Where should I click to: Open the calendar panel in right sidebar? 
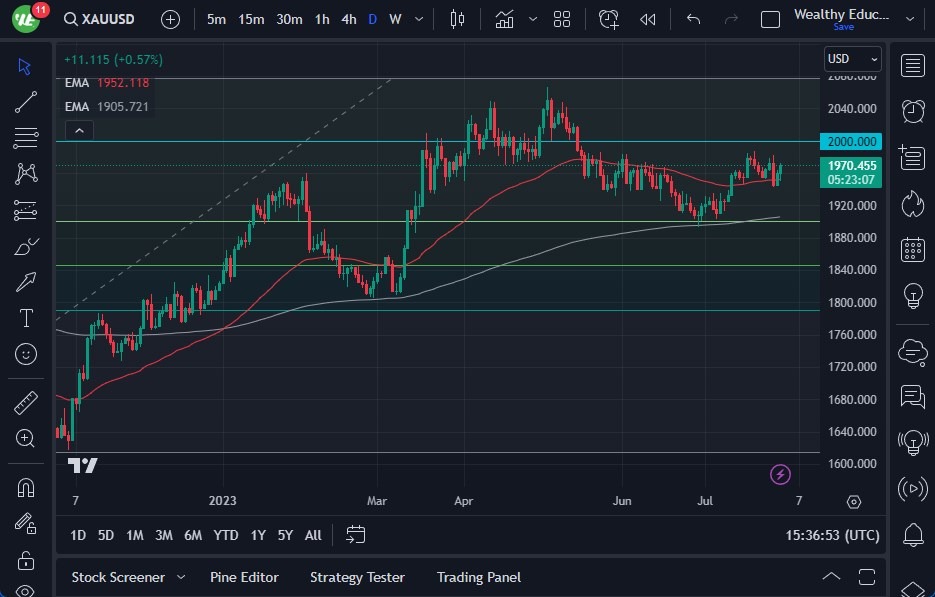[x=912, y=249]
